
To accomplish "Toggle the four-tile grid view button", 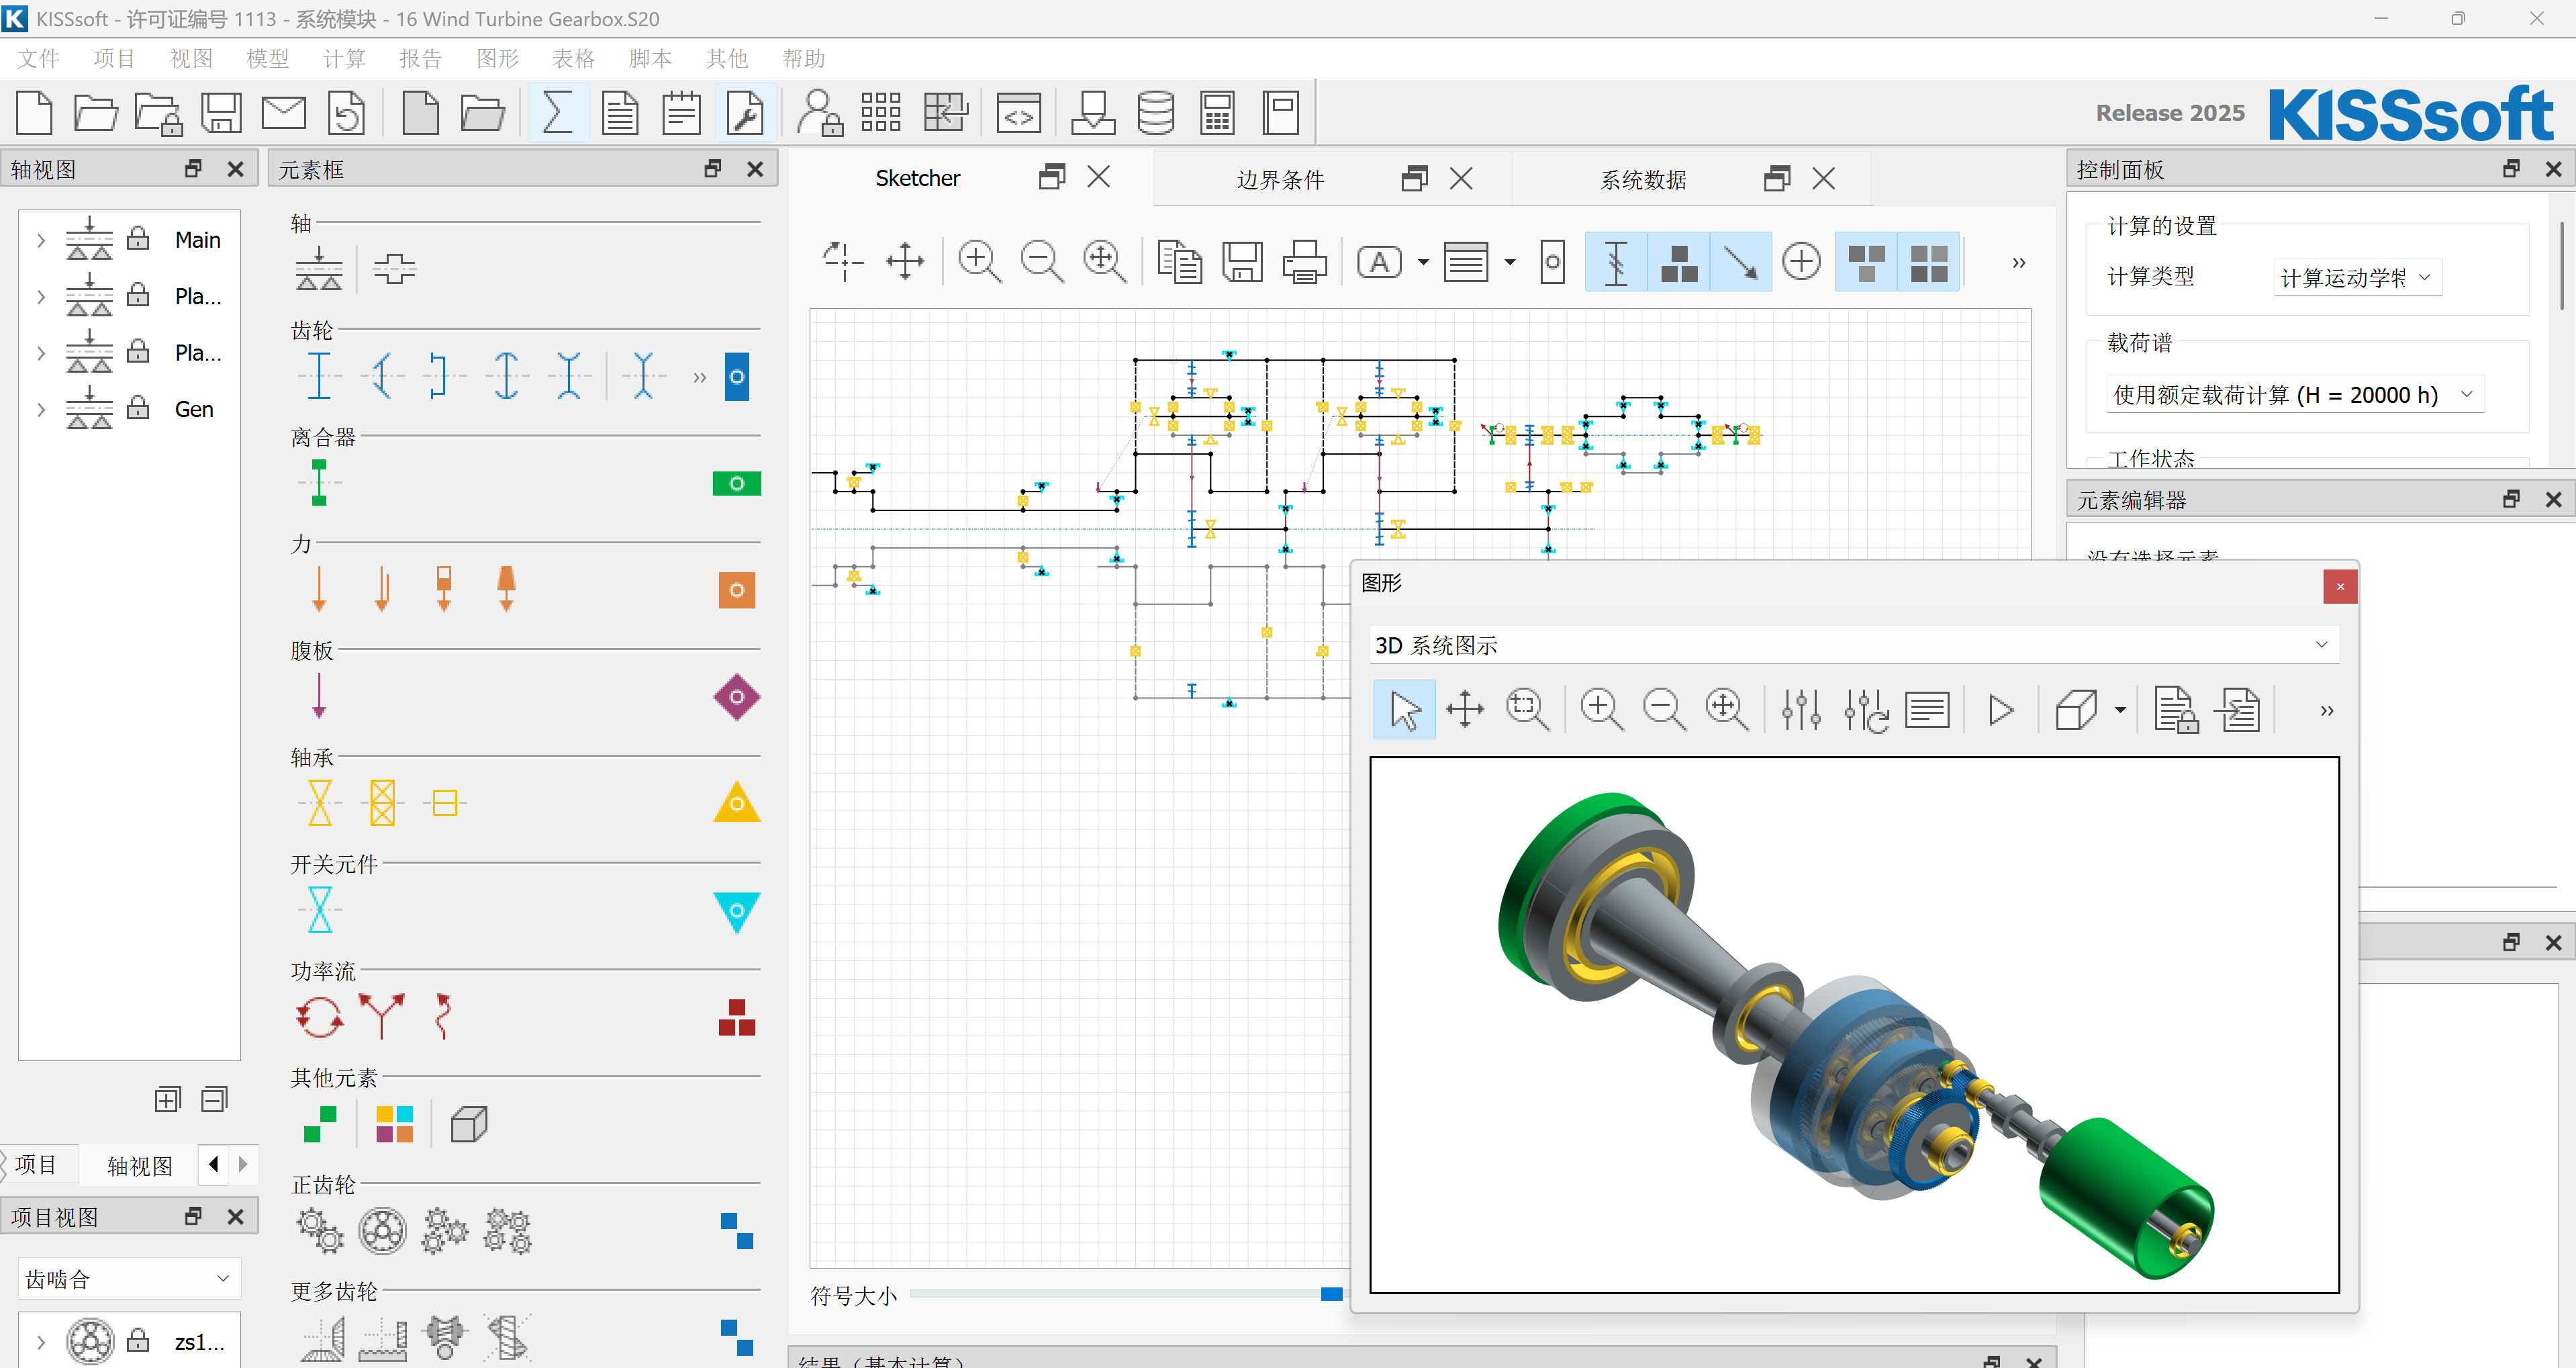I will click(x=1928, y=262).
